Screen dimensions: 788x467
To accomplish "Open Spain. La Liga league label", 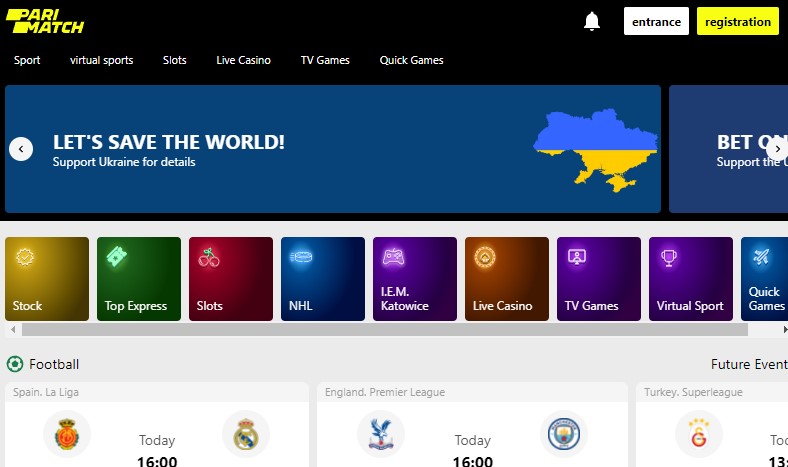I will pyautogui.click(x=46, y=392).
